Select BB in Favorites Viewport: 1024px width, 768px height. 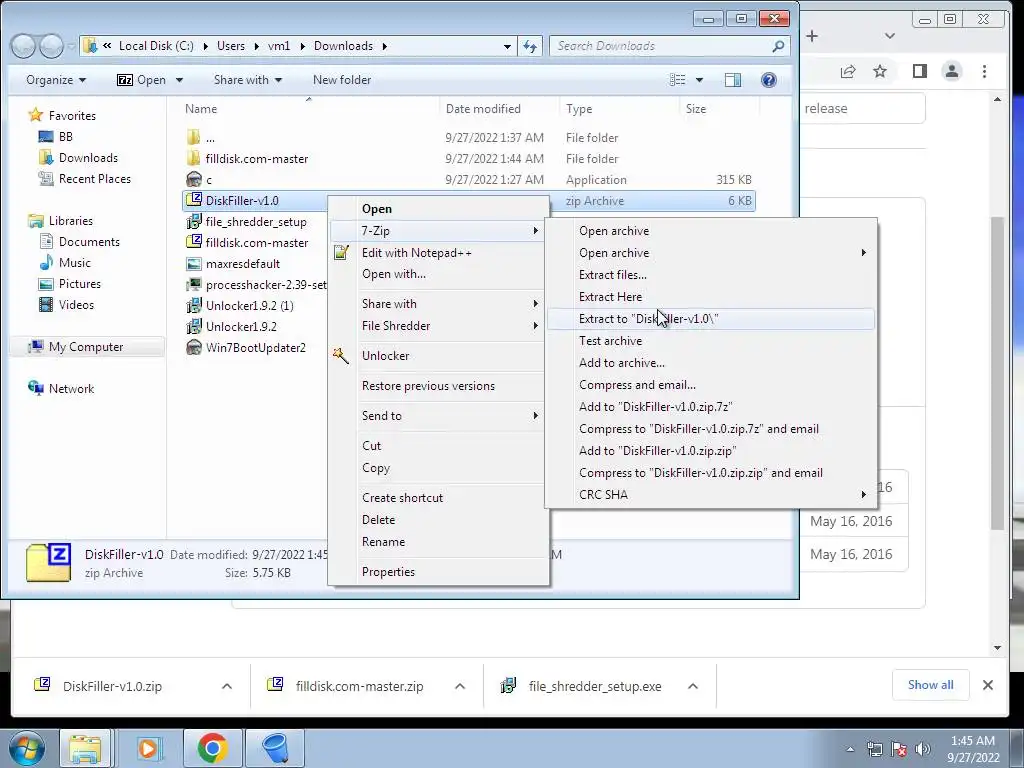(56, 137)
